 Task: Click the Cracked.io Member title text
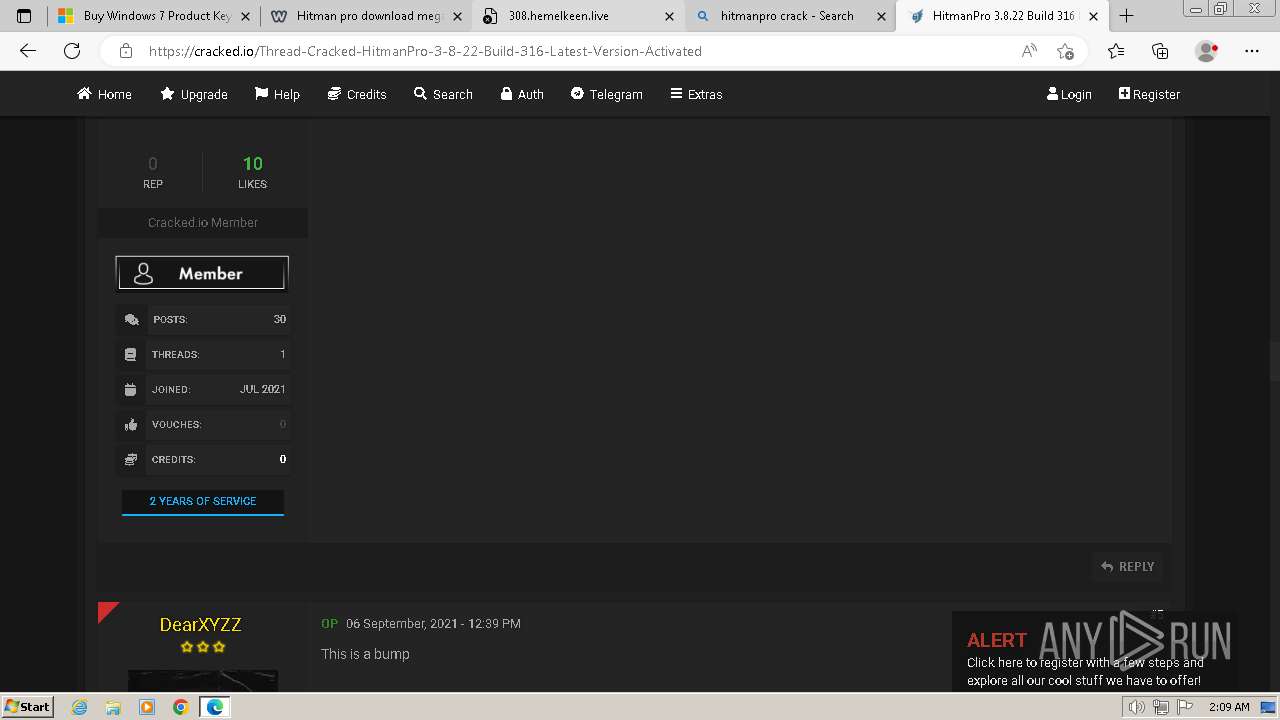(x=203, y=222)
